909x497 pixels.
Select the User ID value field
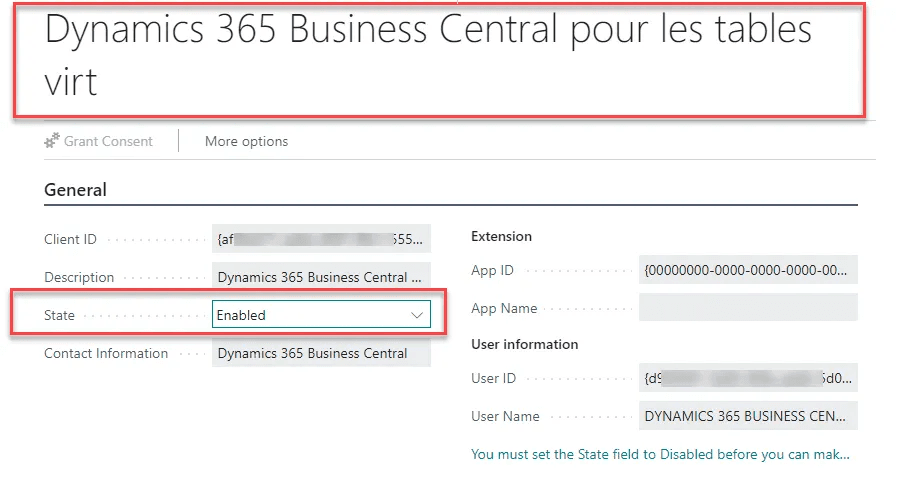pyautogui.click(x=748, y=379)
